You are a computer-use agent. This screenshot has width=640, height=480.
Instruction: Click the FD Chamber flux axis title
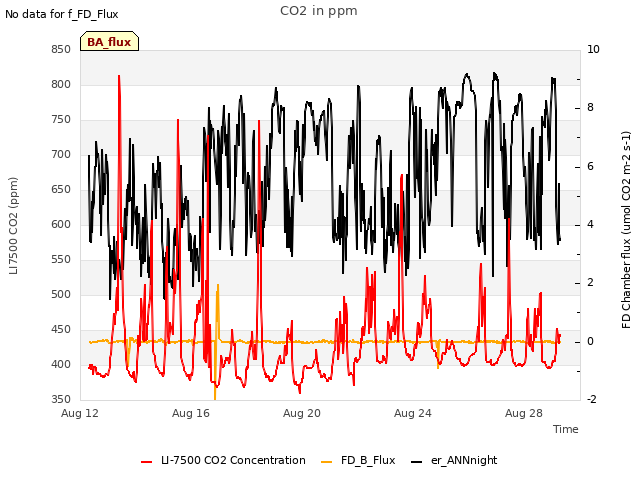626,230
